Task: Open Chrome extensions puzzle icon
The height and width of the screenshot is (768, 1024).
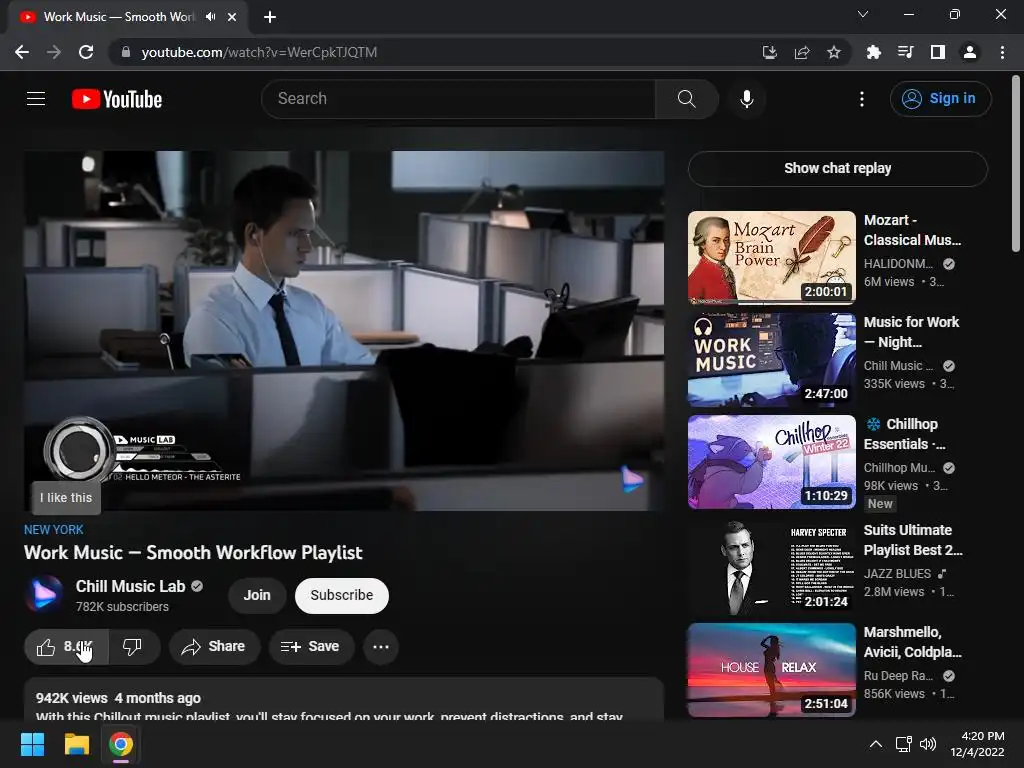Action: click(873, 52)
